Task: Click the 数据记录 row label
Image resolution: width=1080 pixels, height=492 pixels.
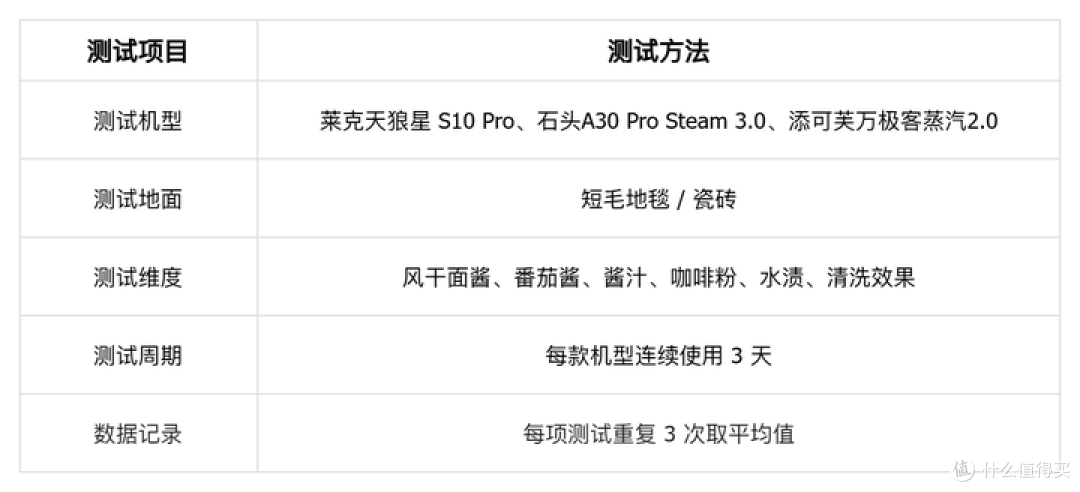Action: point(138,434)
